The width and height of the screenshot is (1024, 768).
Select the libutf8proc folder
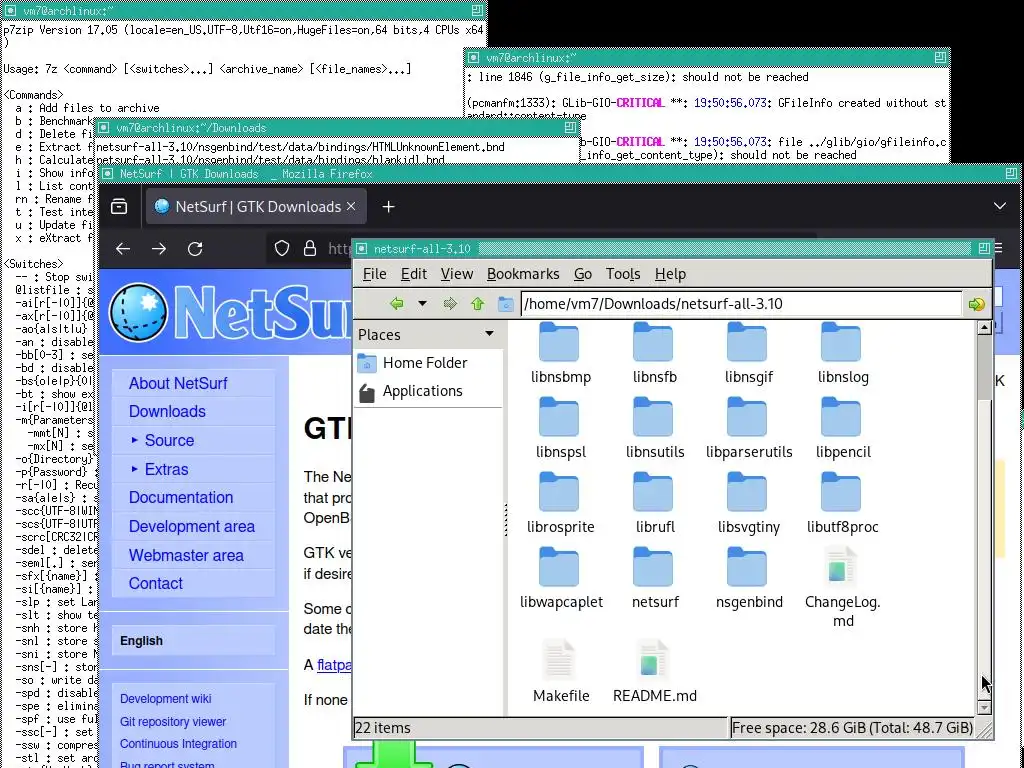[842, 504]
